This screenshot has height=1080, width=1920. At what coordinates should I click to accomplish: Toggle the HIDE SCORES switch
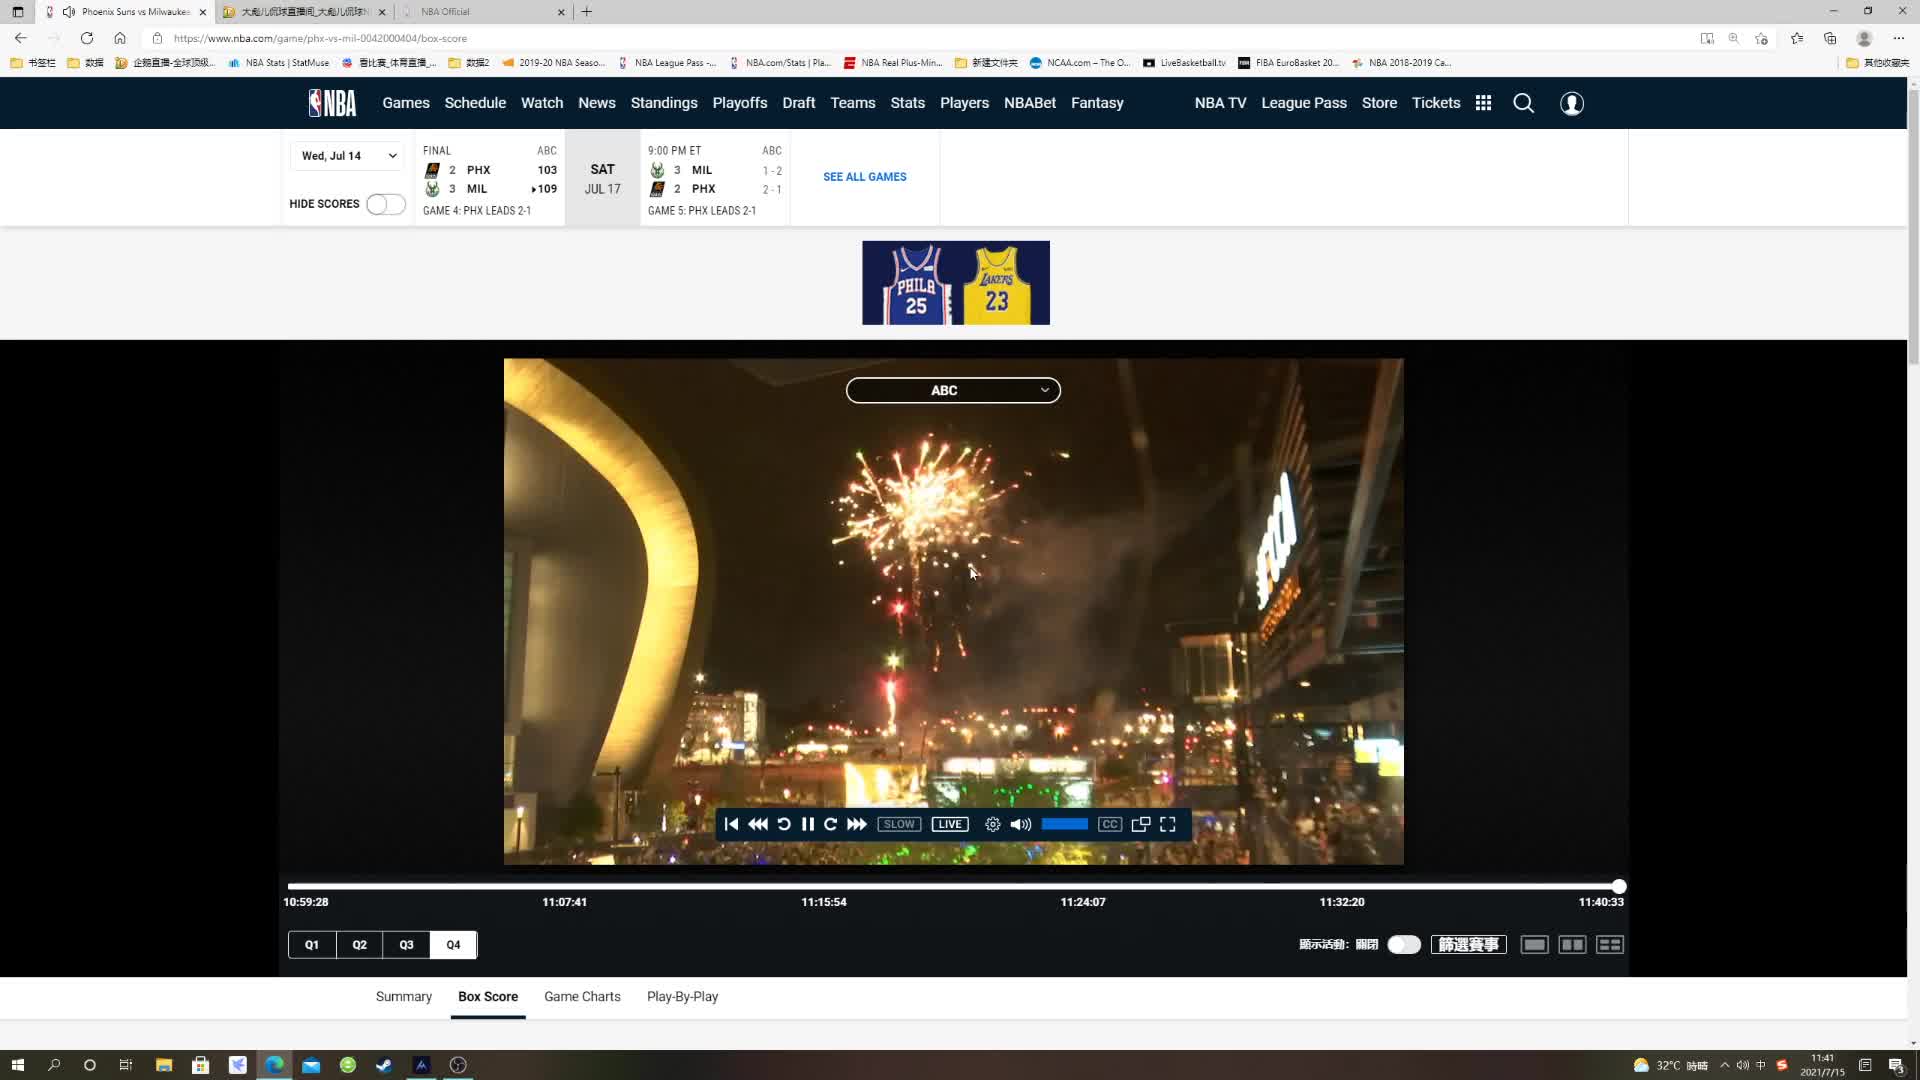[x=385, y=204]
